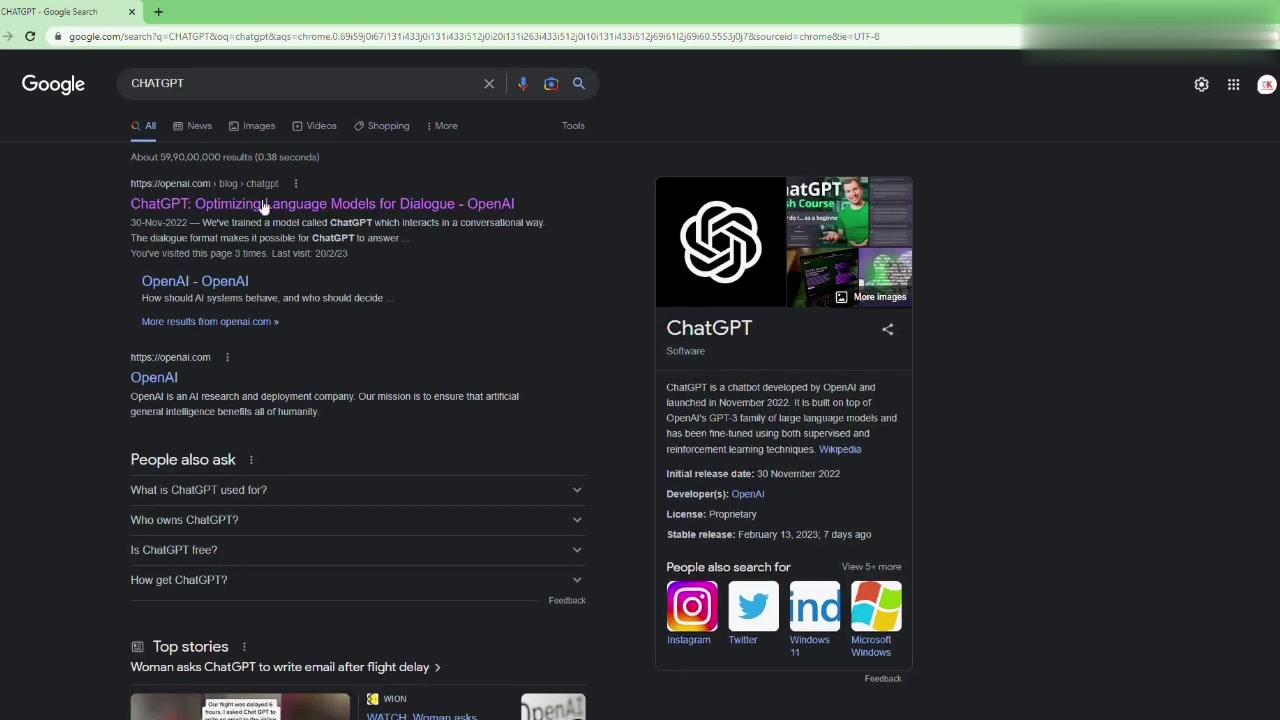Select the All results tab

click(x=144, y=126)
